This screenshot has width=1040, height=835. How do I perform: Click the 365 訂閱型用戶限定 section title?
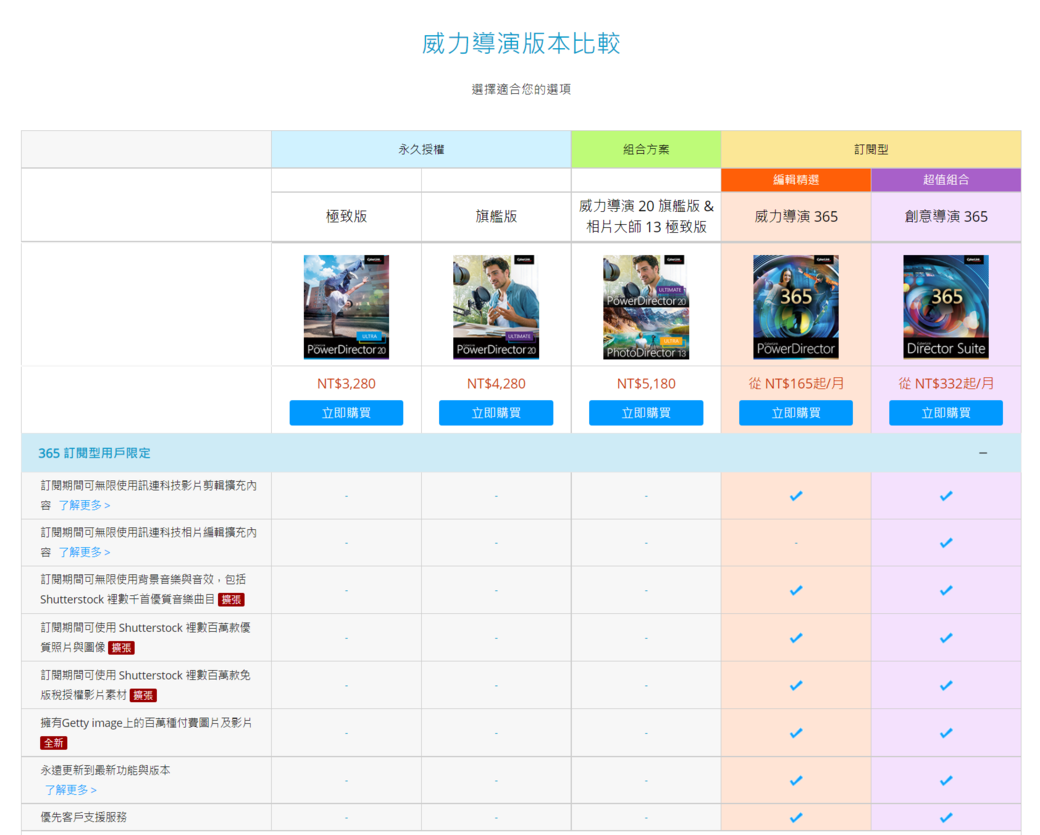[x=94, y=453]
